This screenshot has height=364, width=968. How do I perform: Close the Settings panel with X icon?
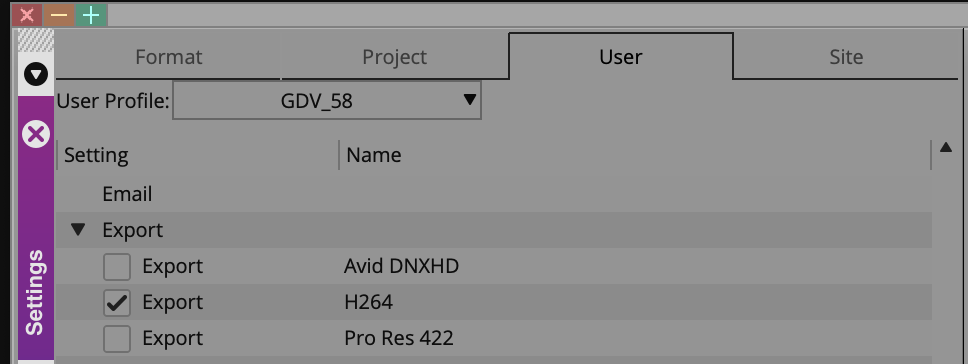[36, 134]
